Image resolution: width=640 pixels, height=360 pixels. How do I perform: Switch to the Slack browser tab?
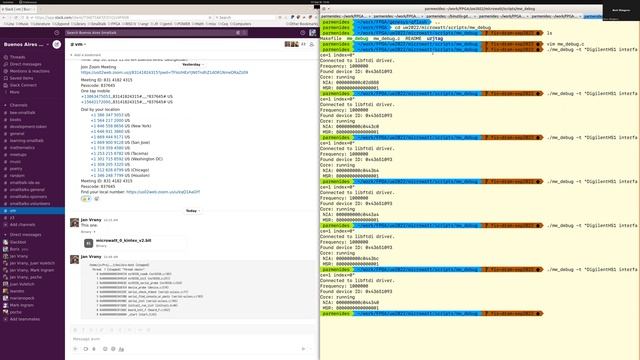click(18, 9)
